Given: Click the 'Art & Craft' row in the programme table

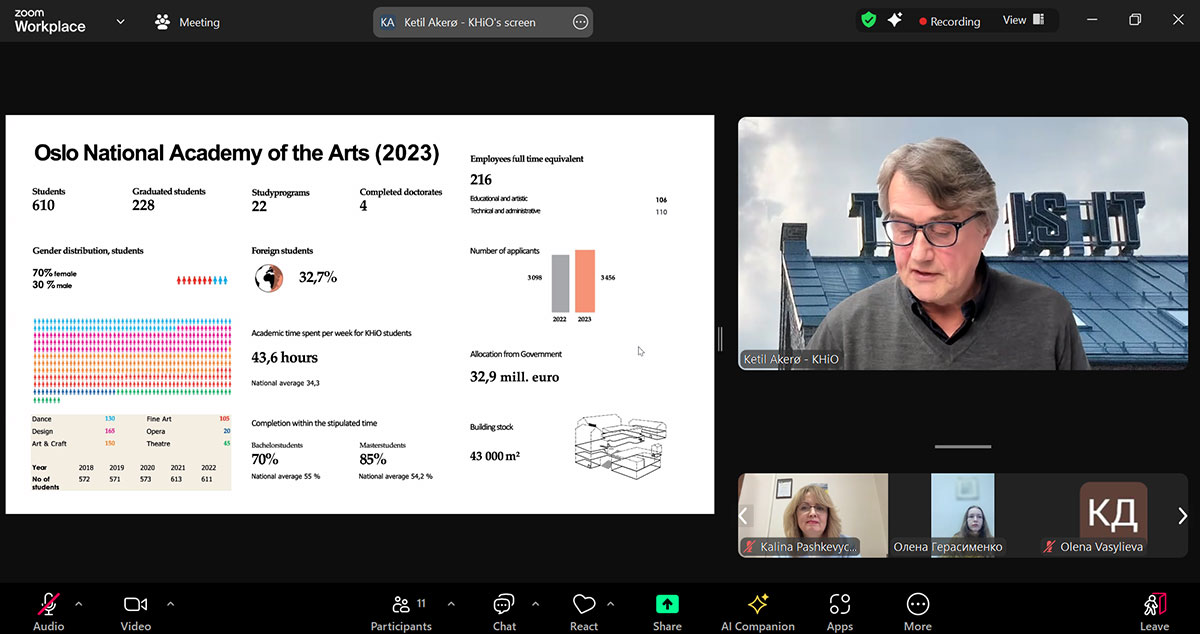Looking at the screenshot, I should coord(74,443).
